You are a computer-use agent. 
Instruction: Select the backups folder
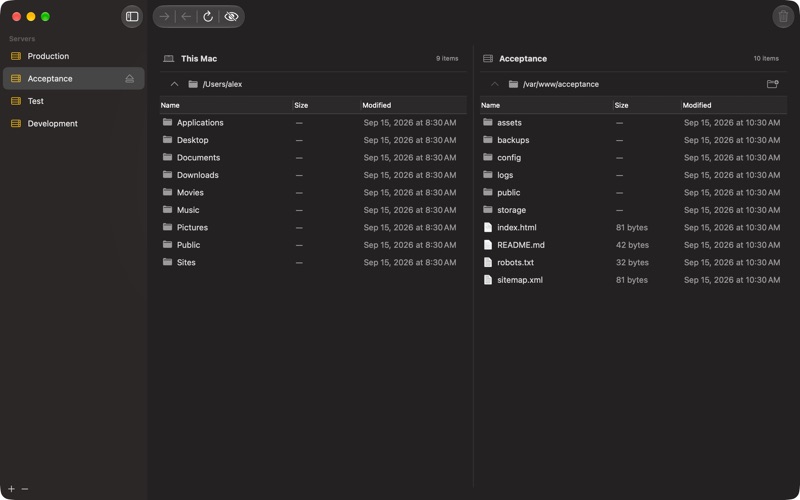[633, 140]
